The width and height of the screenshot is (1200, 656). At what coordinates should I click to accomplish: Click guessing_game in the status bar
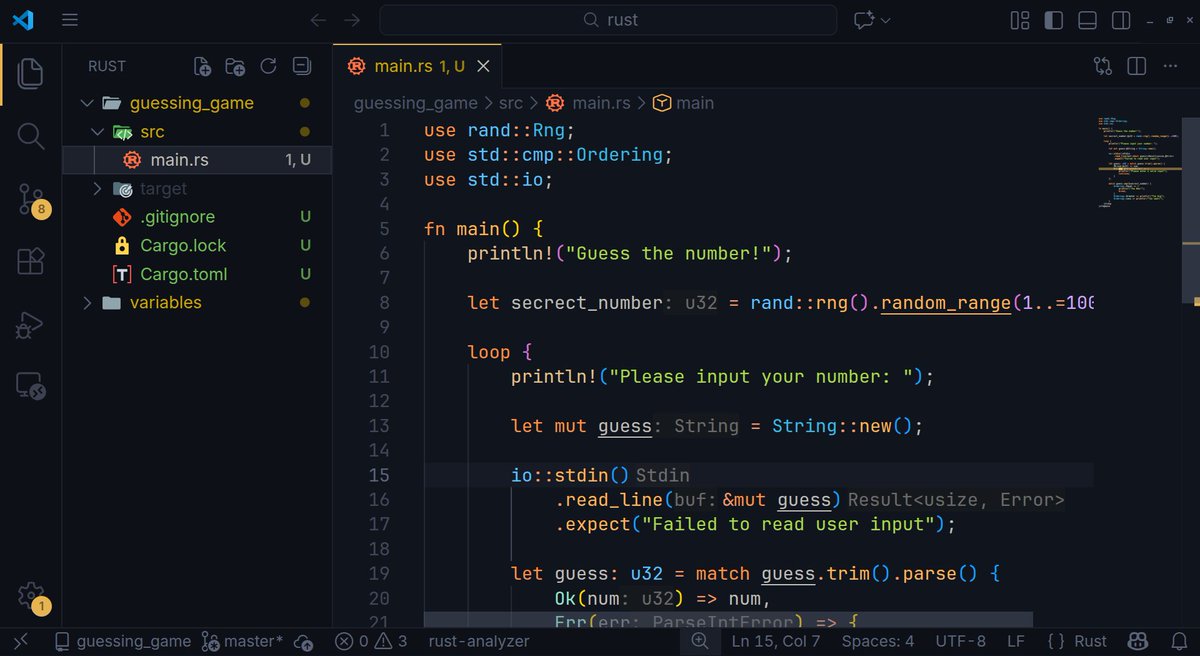(122, 641)
